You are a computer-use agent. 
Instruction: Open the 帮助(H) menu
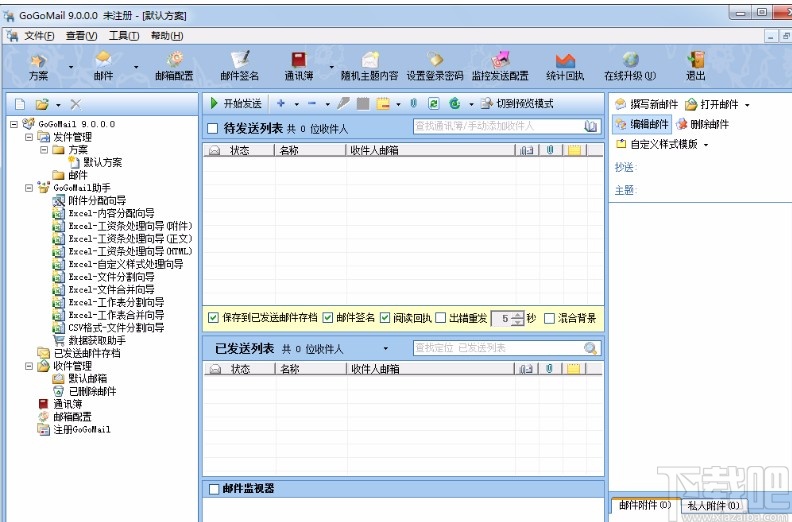coord(167,35)
